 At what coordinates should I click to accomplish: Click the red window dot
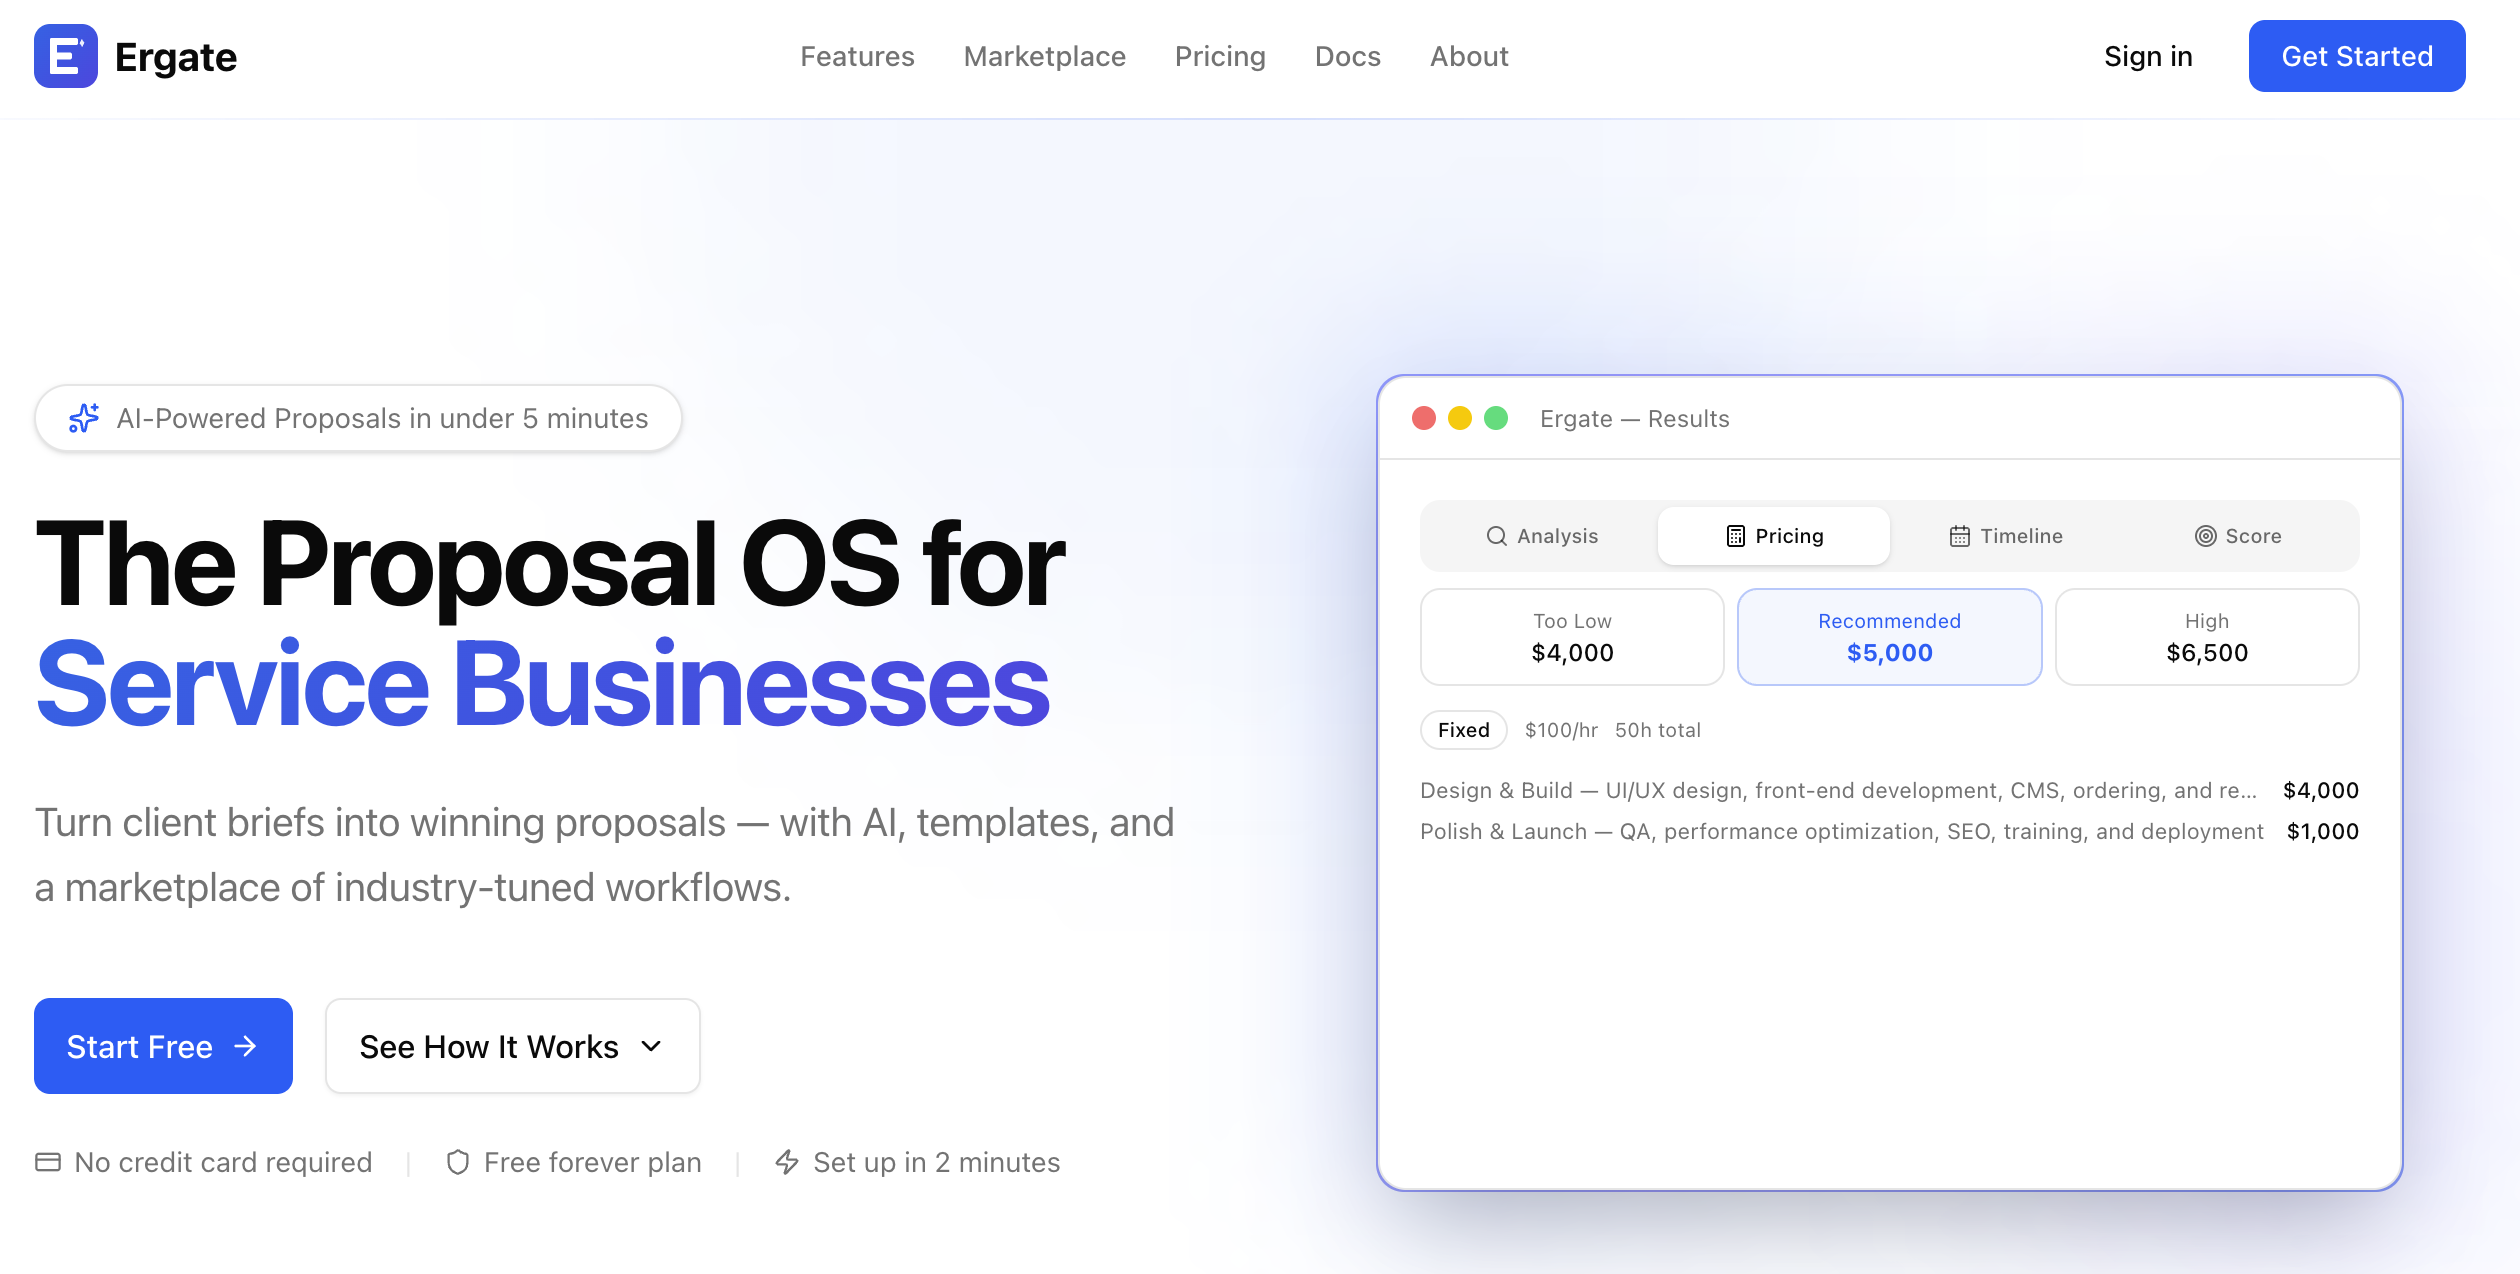coord(1424,418)
